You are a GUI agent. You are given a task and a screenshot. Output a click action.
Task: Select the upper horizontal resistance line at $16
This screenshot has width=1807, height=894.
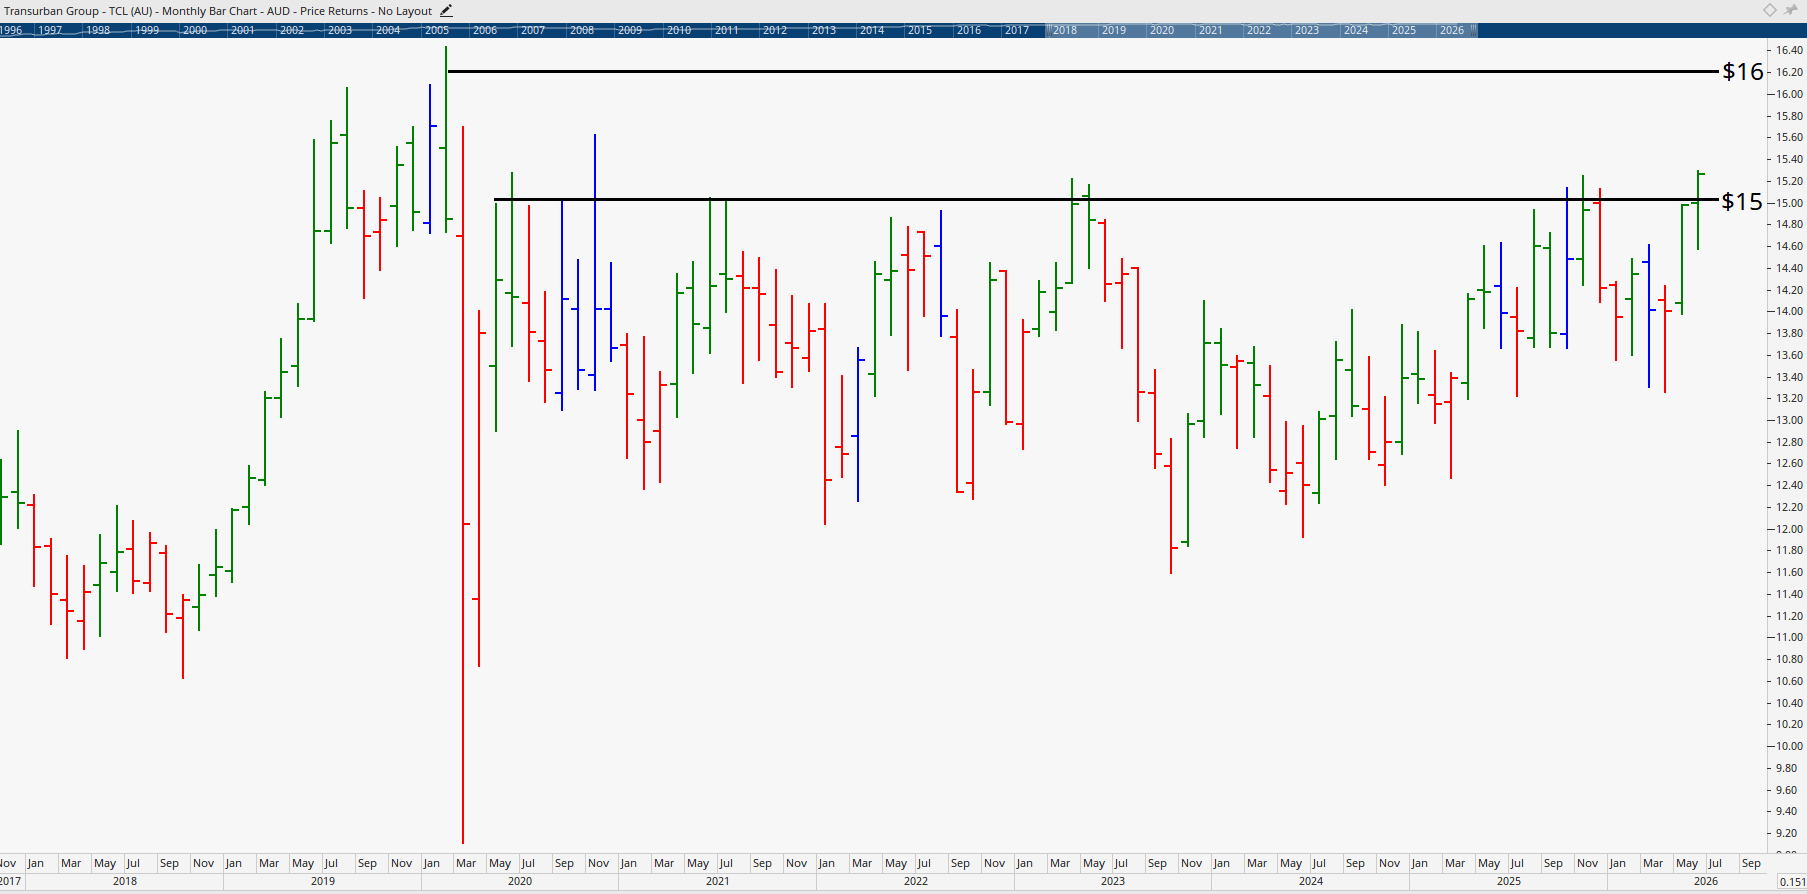click(1083, 71)
